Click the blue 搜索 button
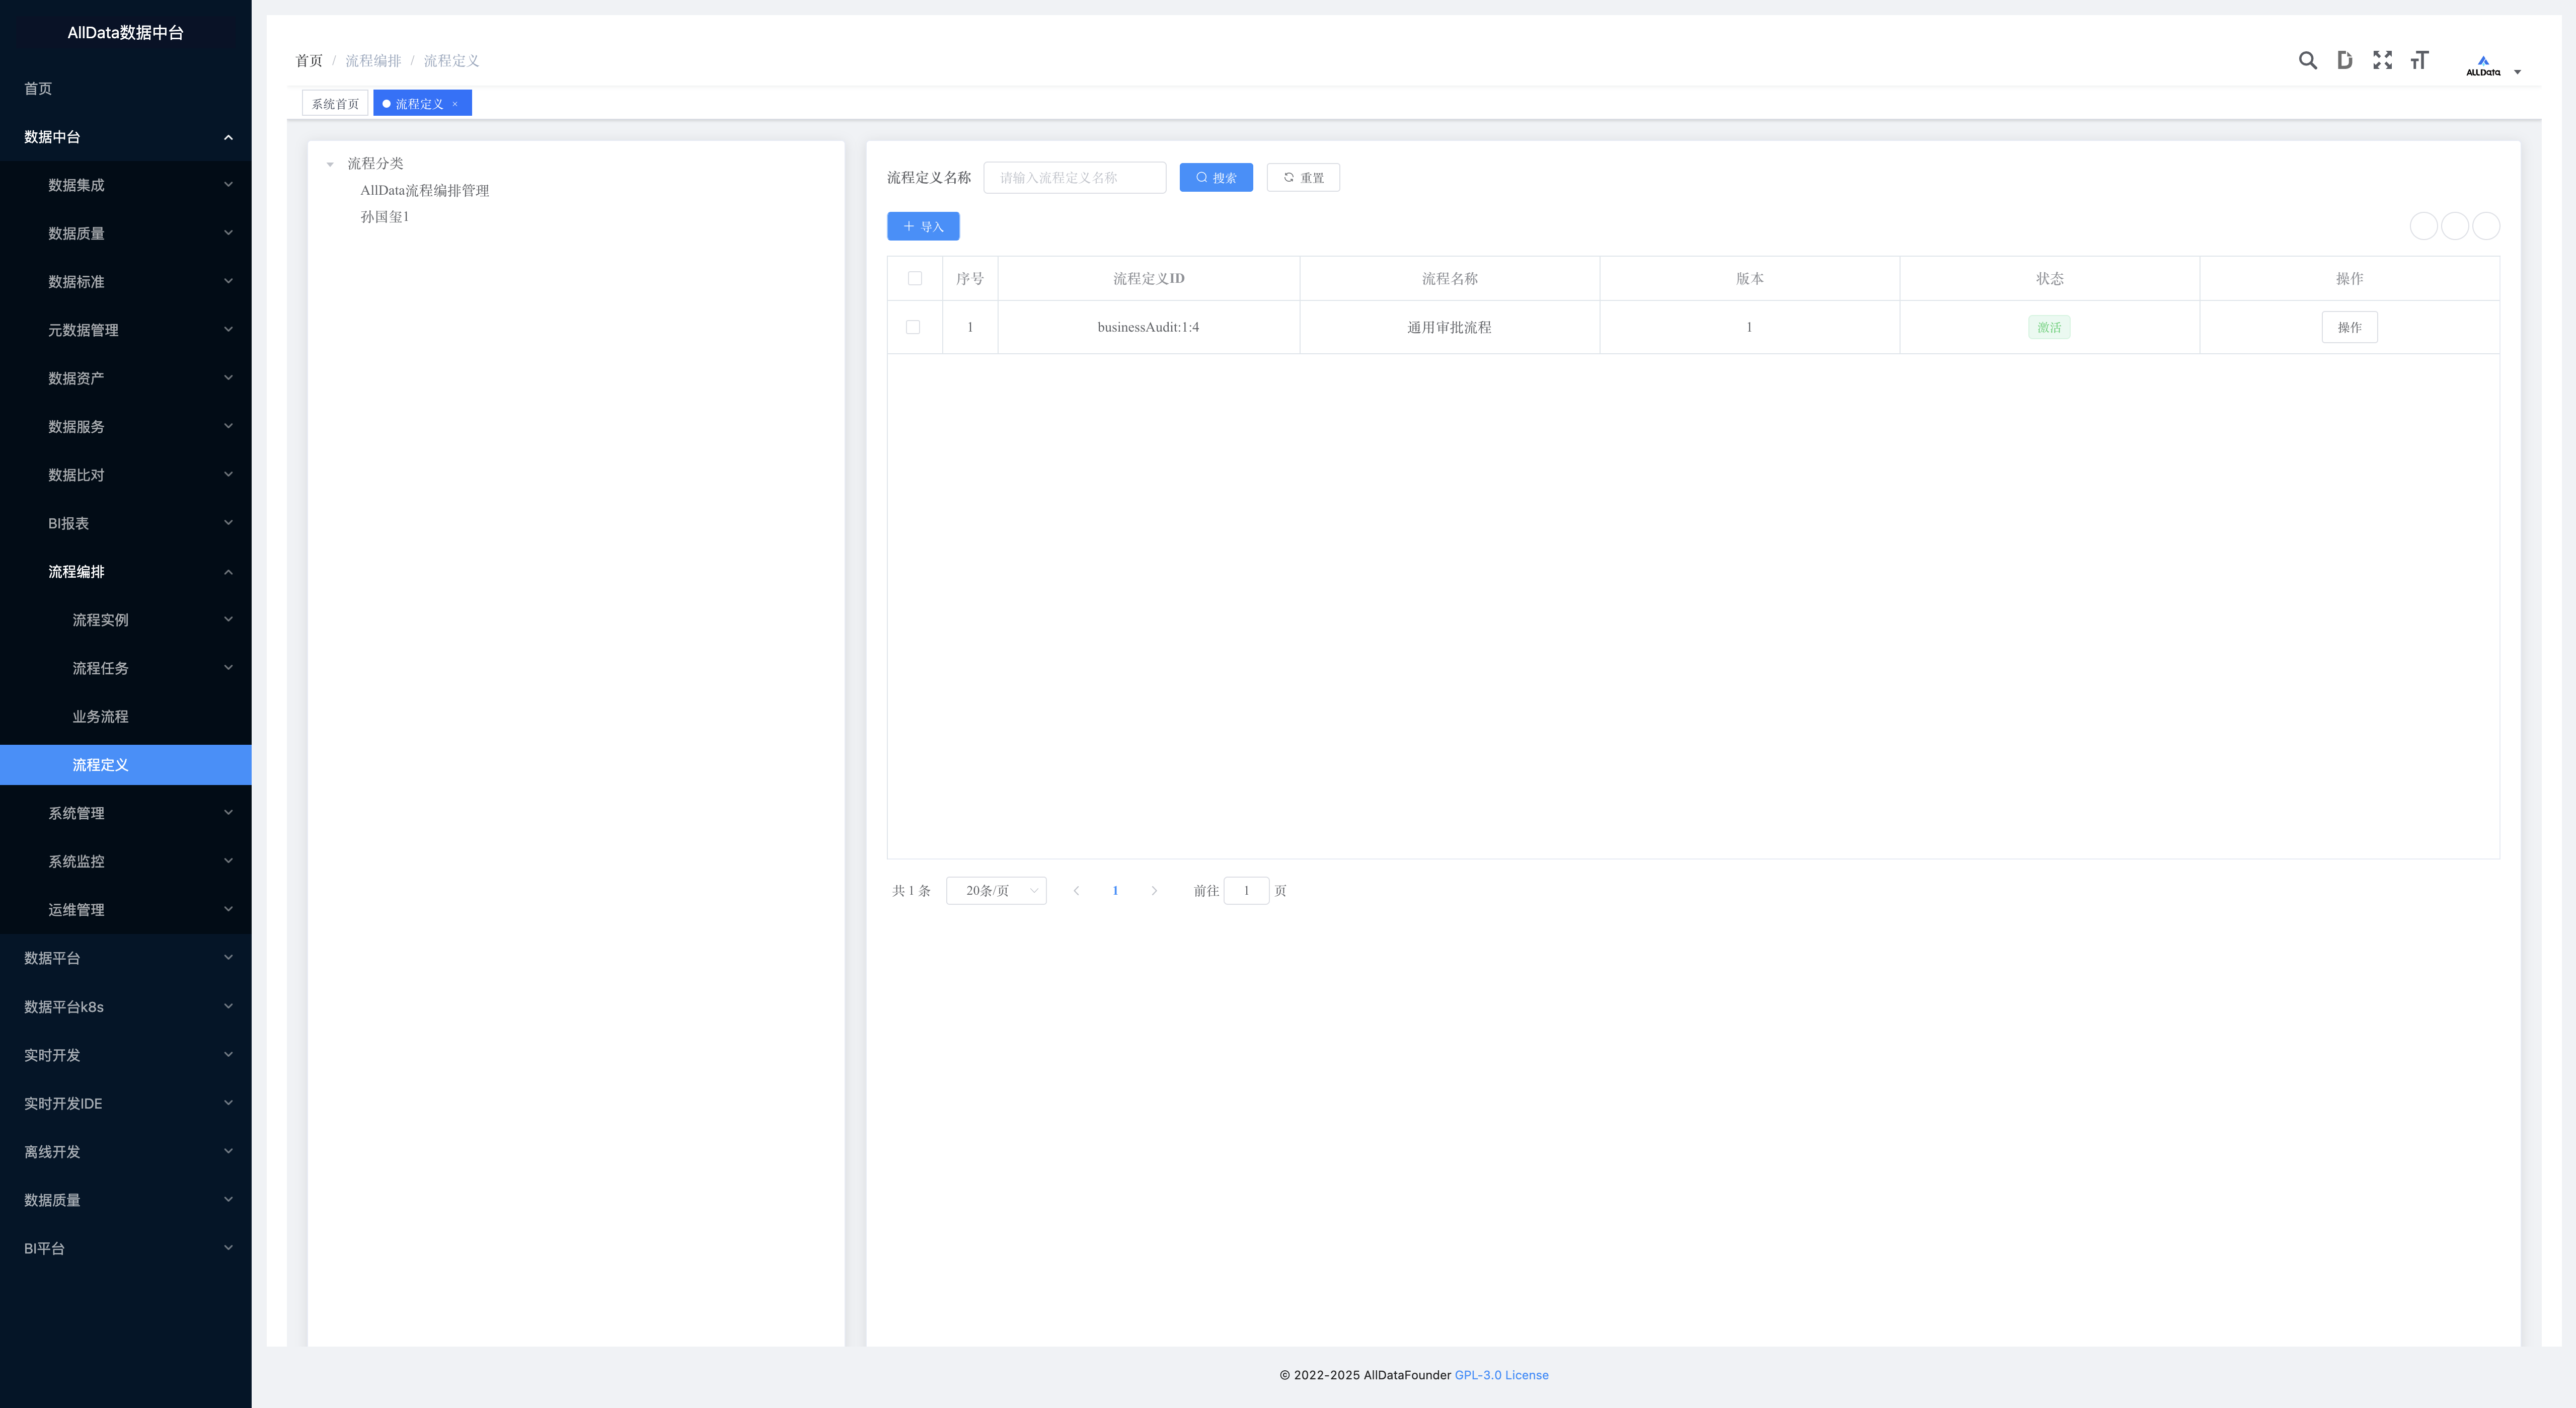The width and height of the screenshot is (2576, 1408). coord(1216,178)
